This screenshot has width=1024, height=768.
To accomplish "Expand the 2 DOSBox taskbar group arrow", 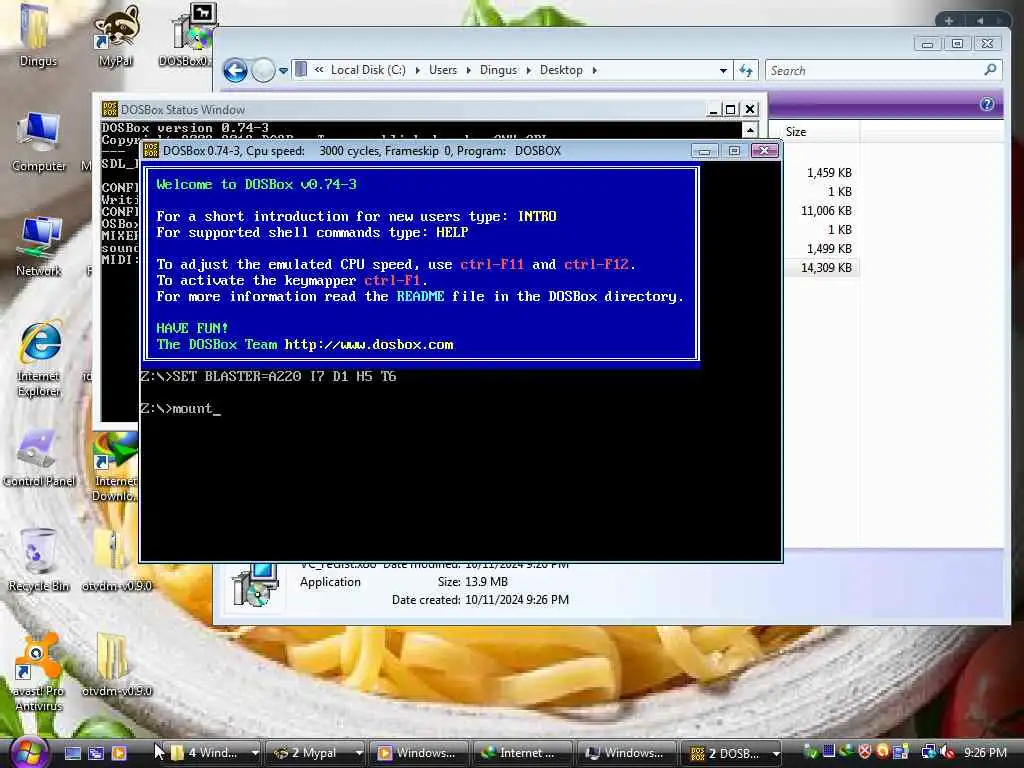I will click(775, 753).
